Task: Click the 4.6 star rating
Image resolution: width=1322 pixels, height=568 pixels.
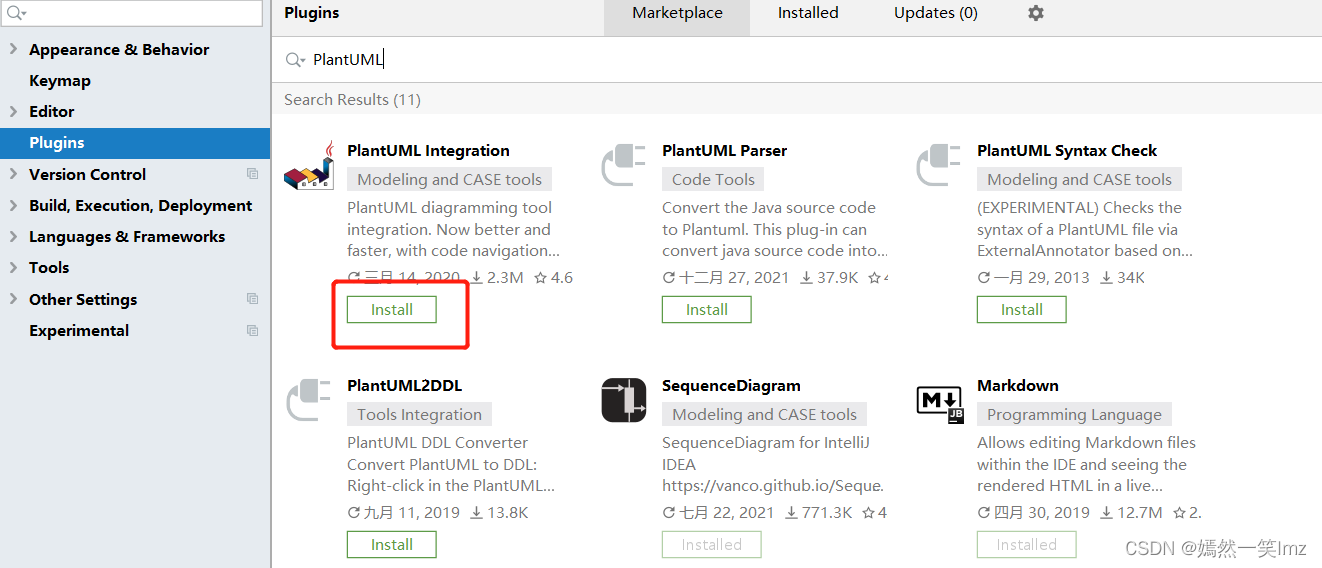Action: [553, 278]
